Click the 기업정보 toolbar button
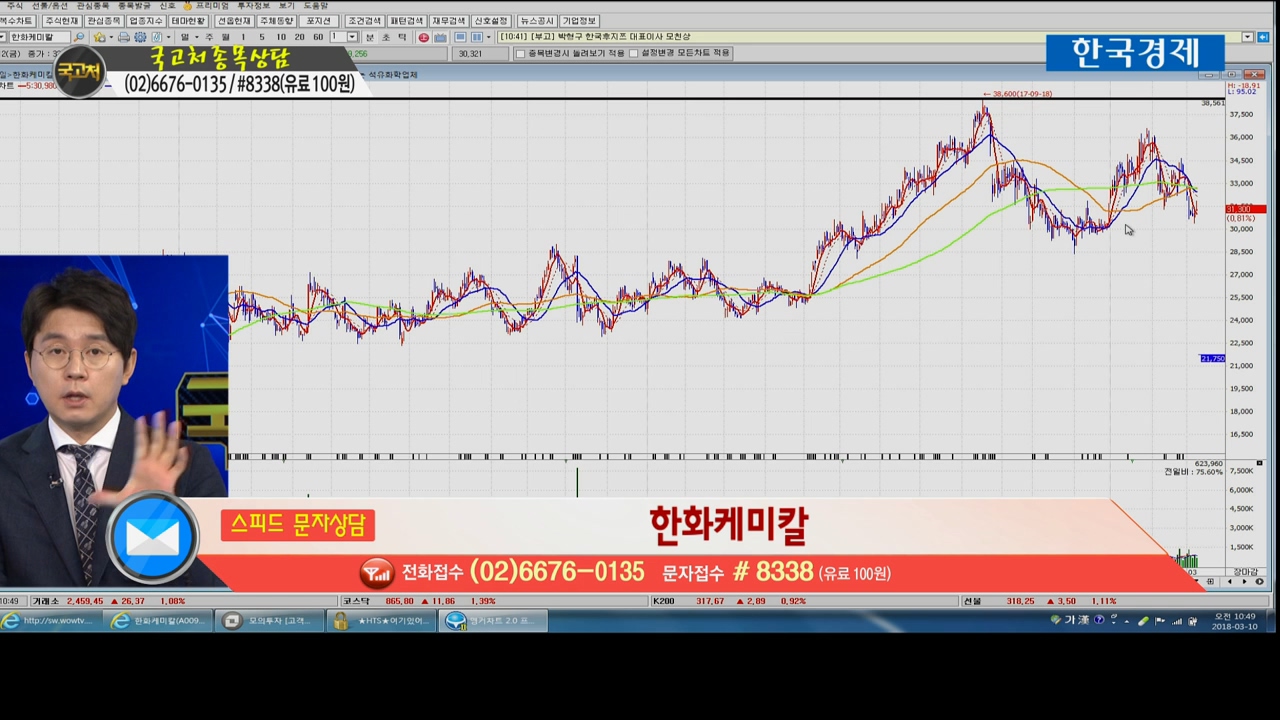Image resolution: width=1280 pixels, height=720 pixels. click(x=579, y=21)
